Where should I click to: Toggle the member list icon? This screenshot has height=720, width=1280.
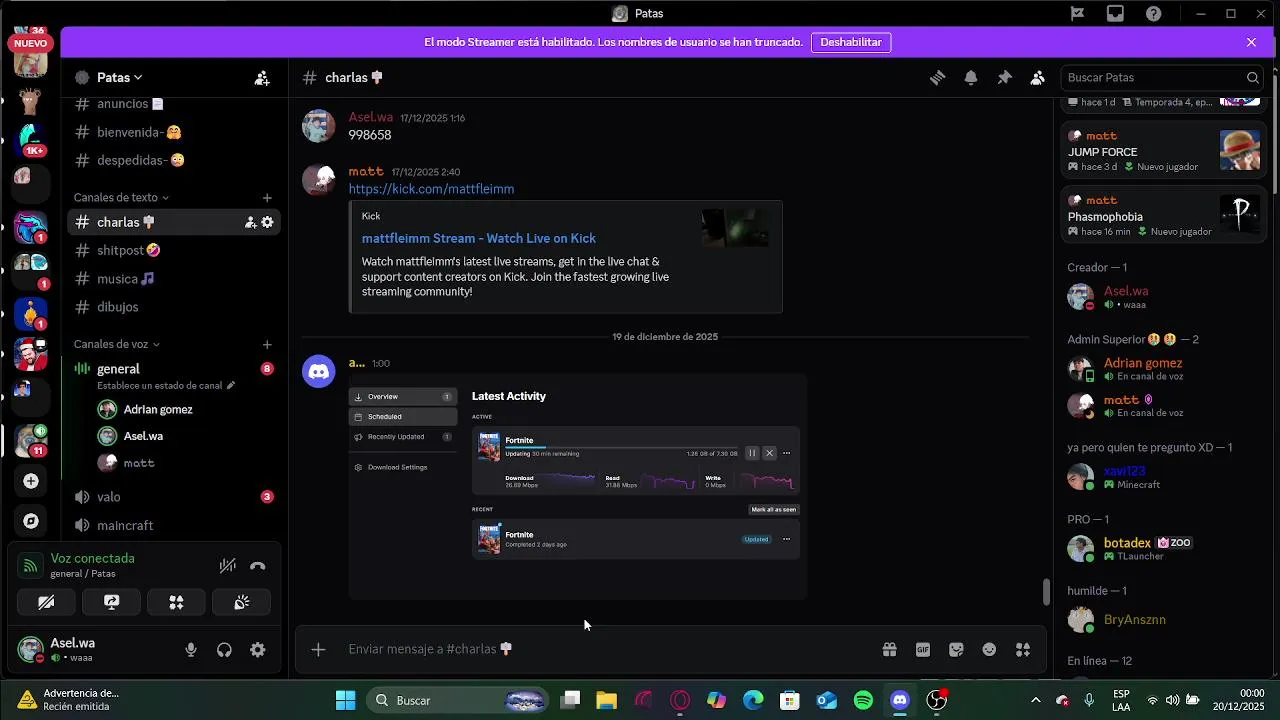[x=1038, y=78]
